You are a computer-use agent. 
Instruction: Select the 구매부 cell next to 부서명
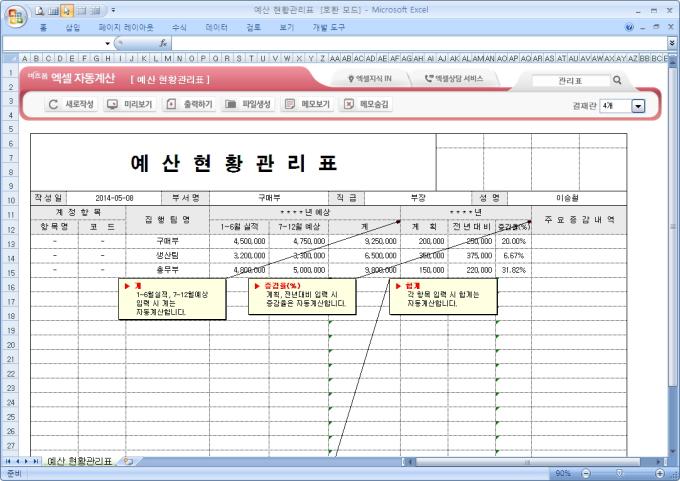pos(269,198)
